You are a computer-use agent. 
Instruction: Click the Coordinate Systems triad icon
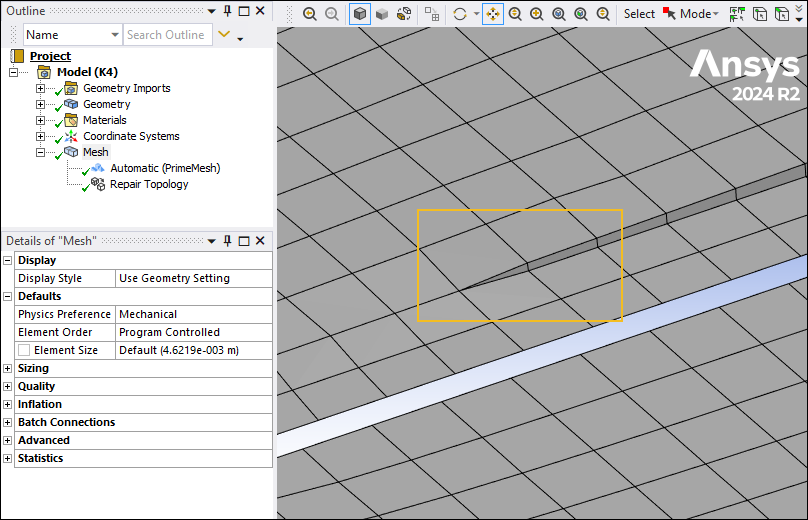click(x=71, y=136)
